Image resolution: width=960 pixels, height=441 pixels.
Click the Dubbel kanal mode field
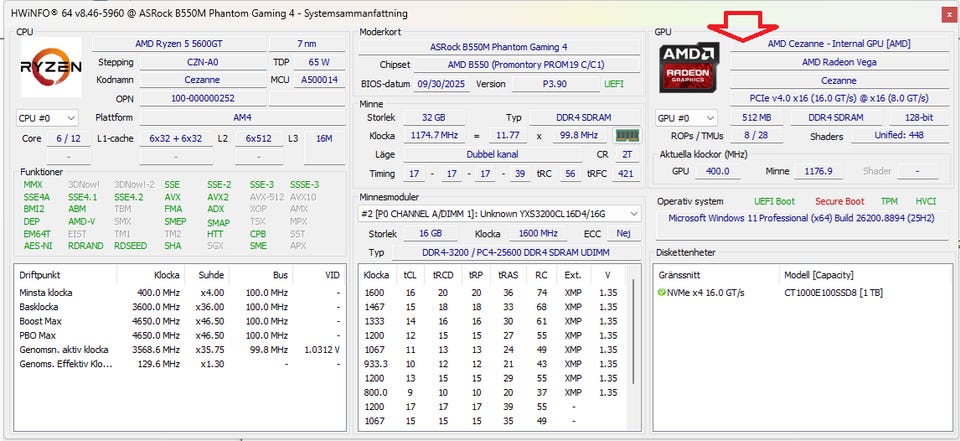pyautogui.click(x=492, y=155)
